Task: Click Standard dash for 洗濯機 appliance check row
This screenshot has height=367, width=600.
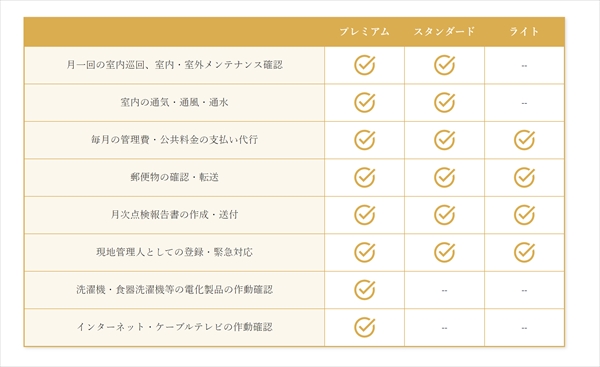Action: pos(444,290)
